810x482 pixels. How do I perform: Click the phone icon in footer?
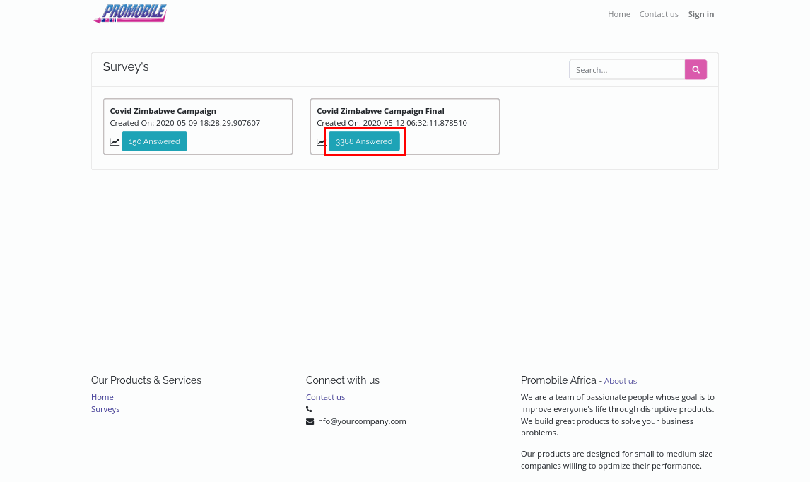point(310,409)
